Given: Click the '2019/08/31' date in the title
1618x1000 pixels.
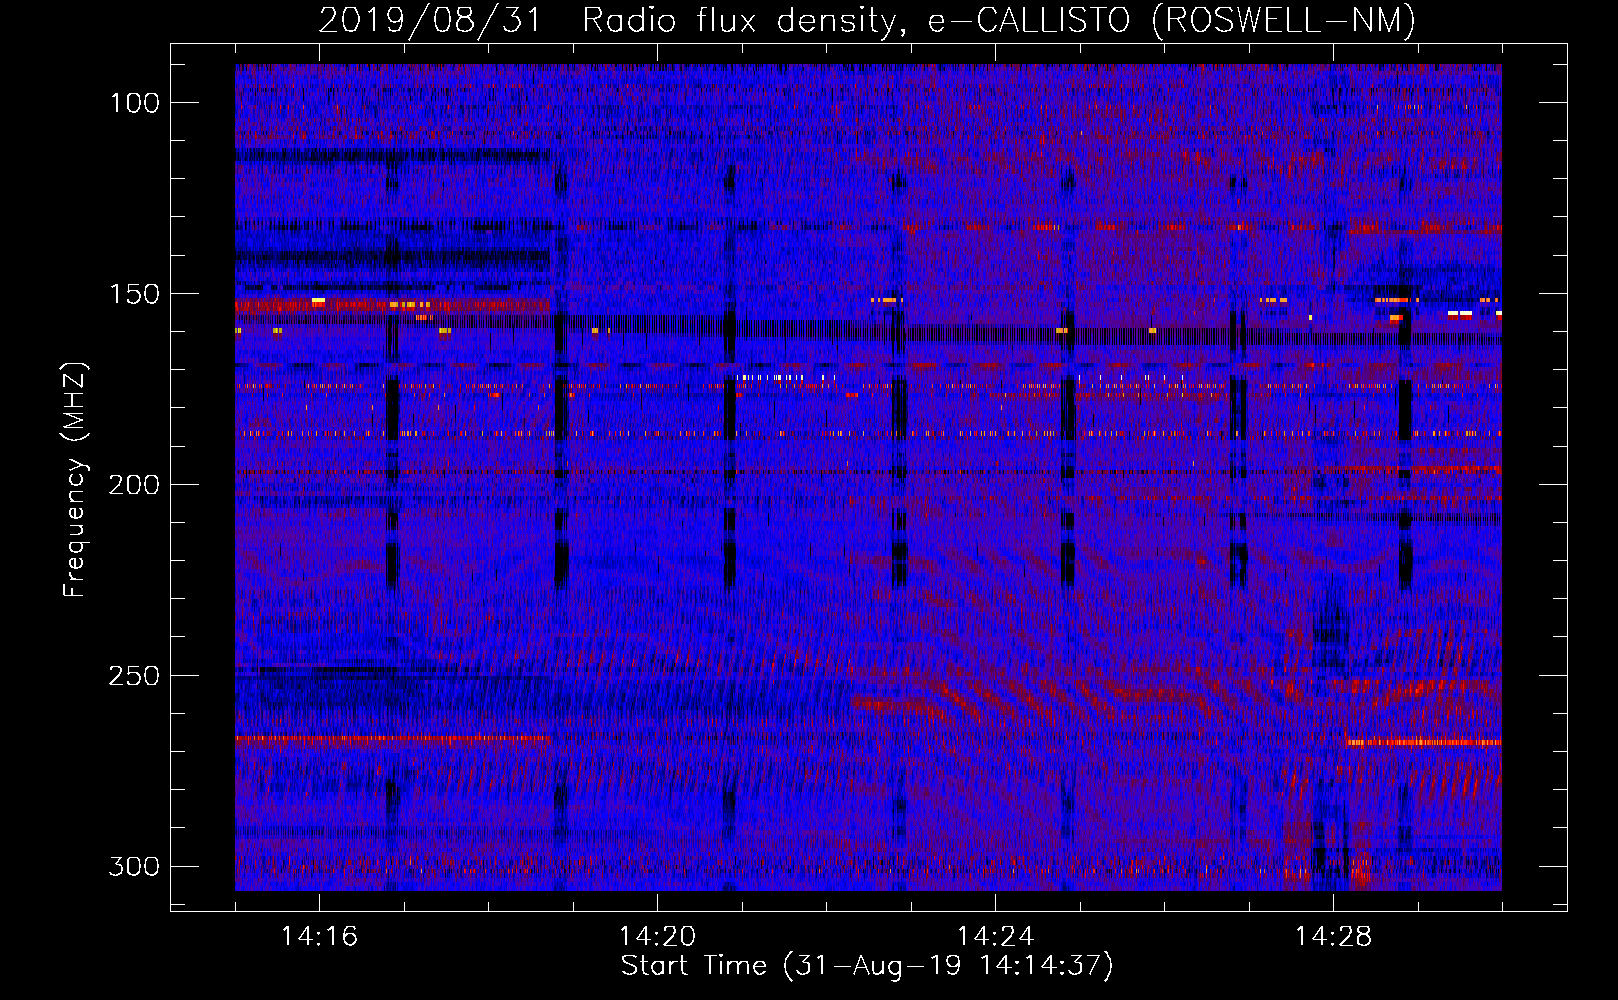Looking at the screenshot, I should click(x=430, y=20).
